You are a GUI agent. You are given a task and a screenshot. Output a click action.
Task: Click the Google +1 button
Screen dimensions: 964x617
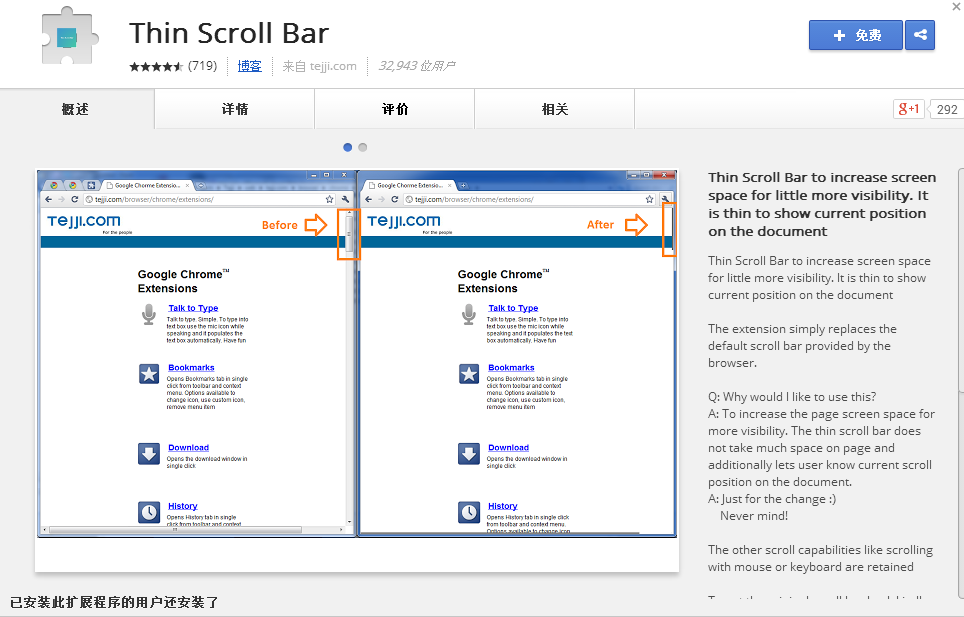pos(909,109)
